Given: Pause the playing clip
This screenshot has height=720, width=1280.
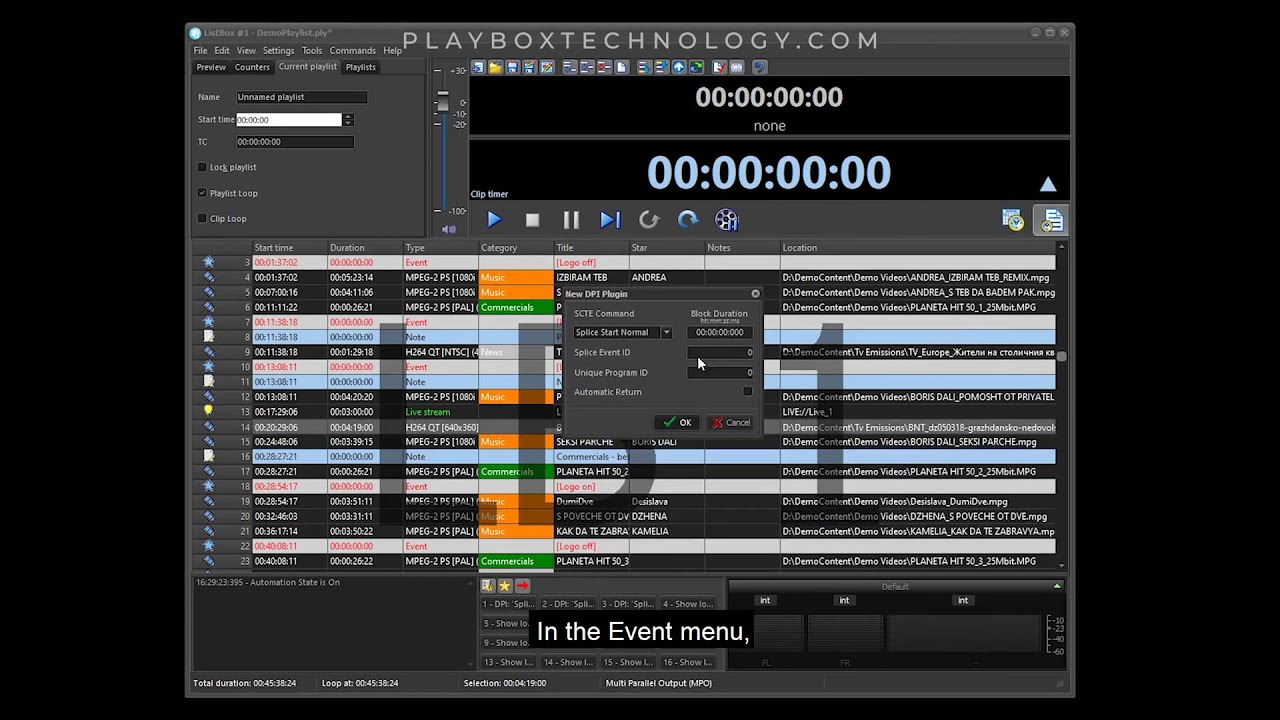Looking at the screenshot, I should click(x=571, y=220).
